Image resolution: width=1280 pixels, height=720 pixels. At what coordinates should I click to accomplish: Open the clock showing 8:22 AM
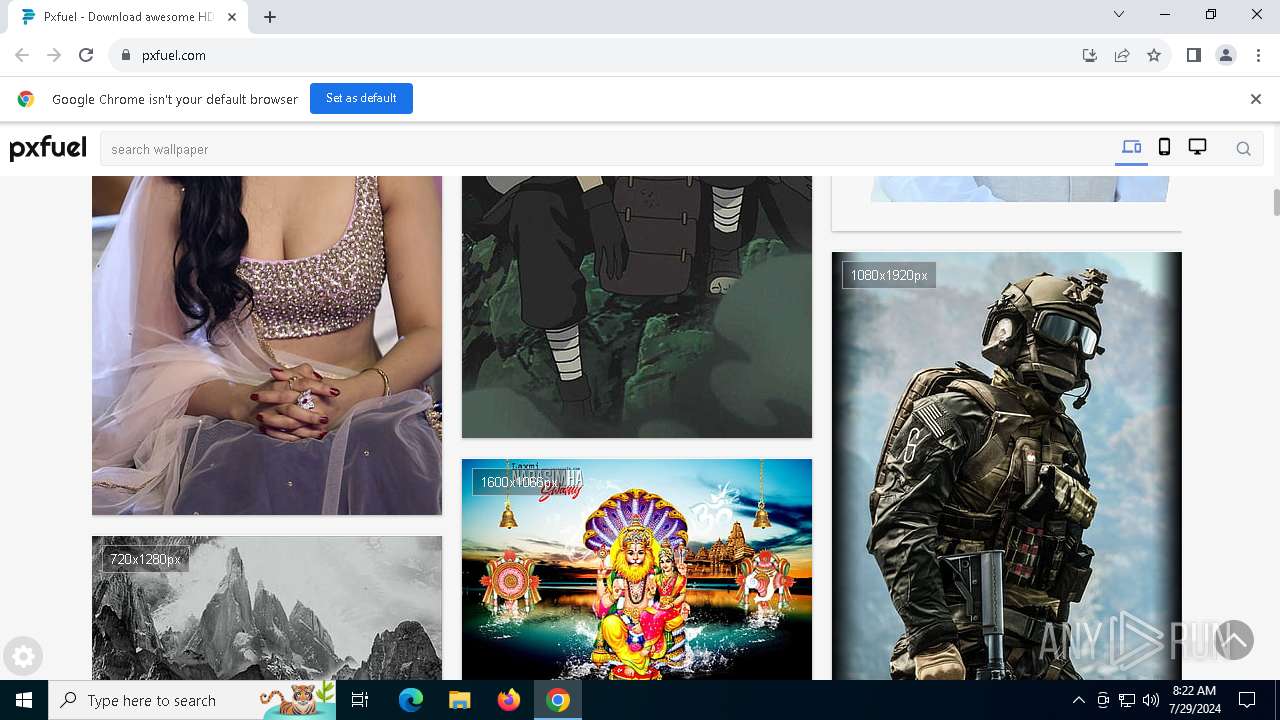pos(1194,700)
